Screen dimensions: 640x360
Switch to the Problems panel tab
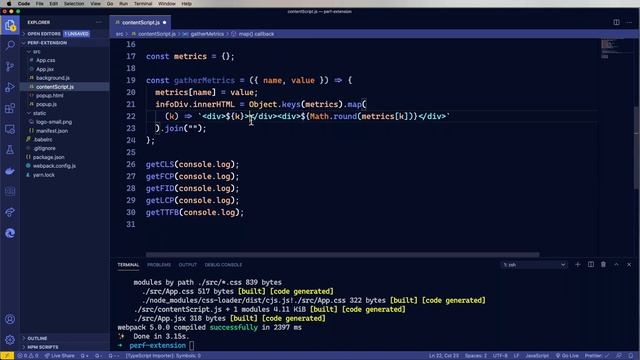pos(159,265)
